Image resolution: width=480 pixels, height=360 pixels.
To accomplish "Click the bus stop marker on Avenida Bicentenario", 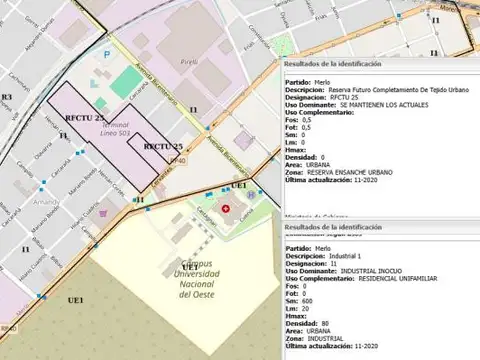I will 208,128.
